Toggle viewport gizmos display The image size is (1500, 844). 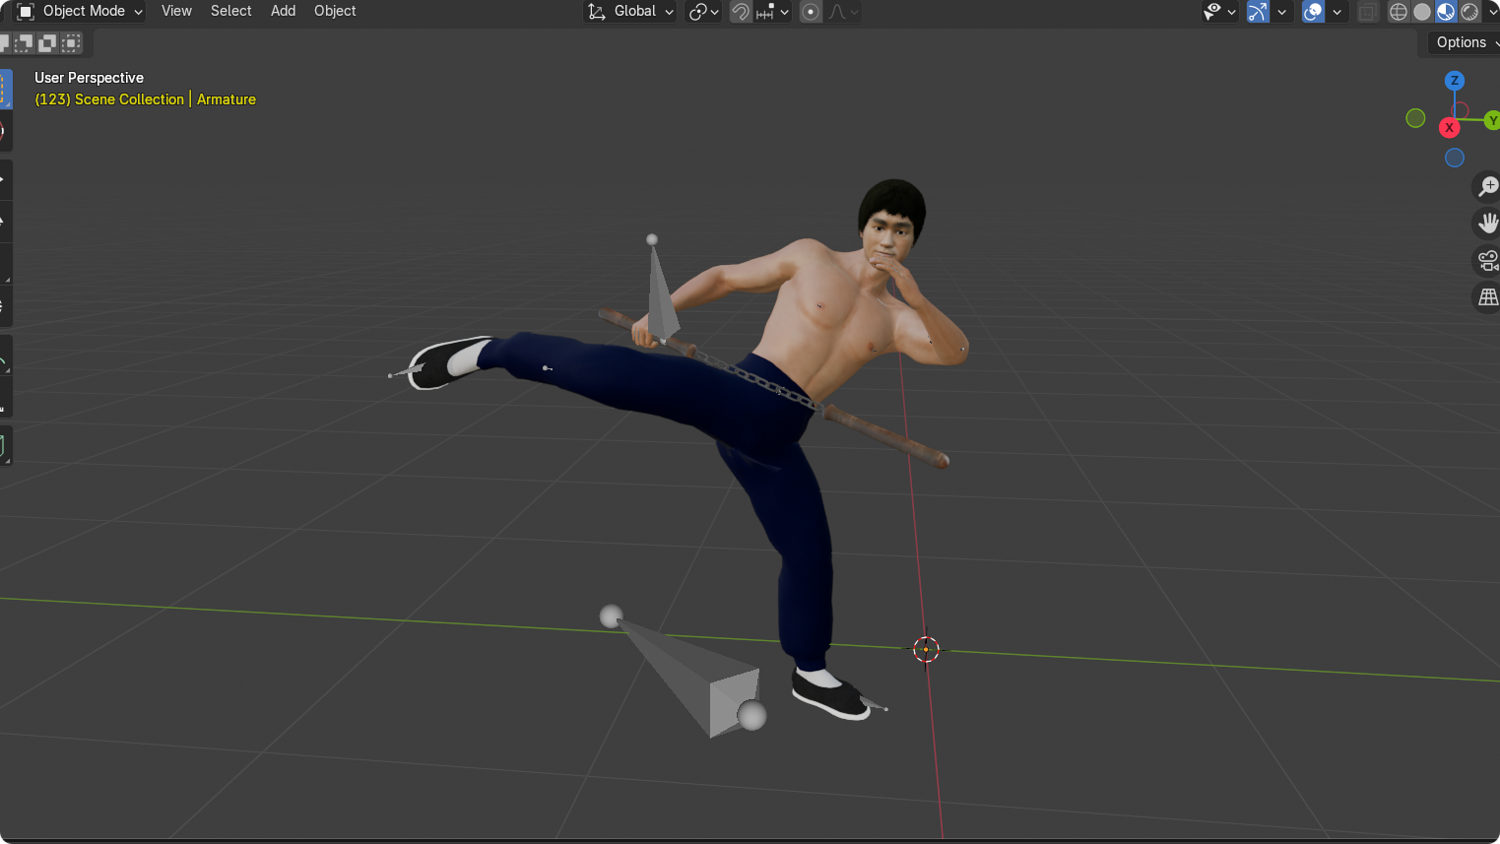pyautogui.click(x=1258, y=12)
